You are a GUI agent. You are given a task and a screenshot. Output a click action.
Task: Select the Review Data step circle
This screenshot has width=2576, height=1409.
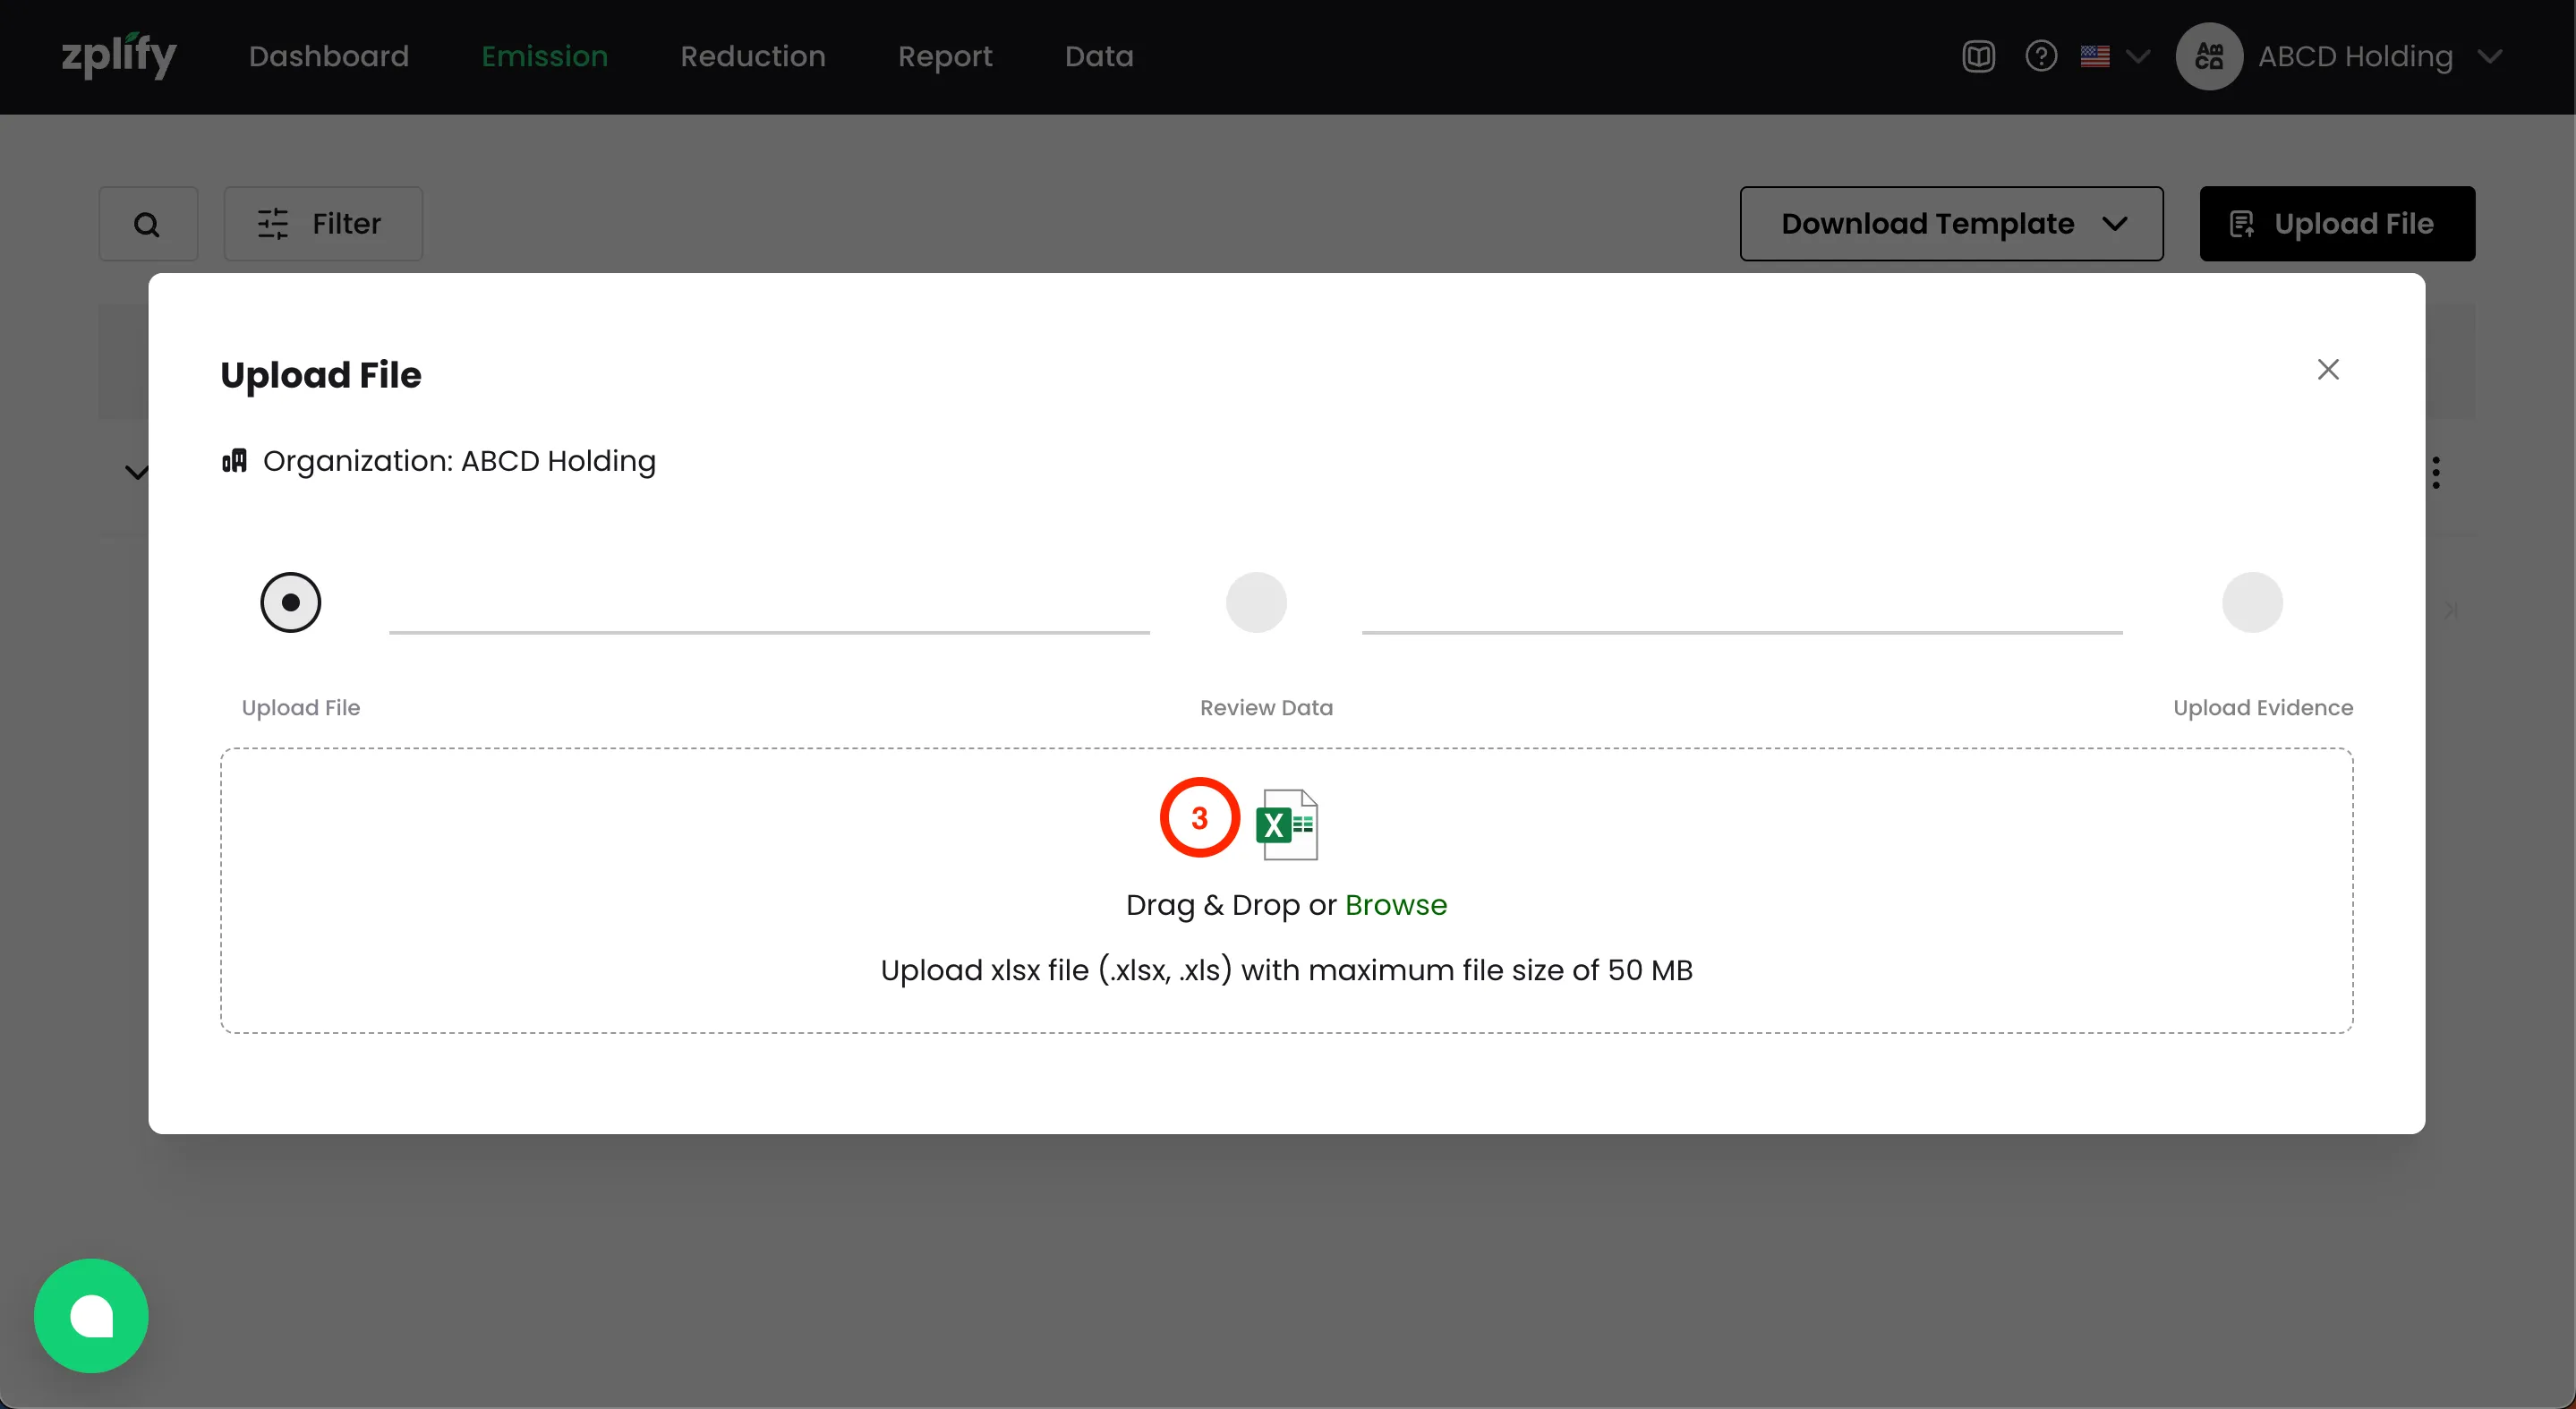(x=1256, y=602)
